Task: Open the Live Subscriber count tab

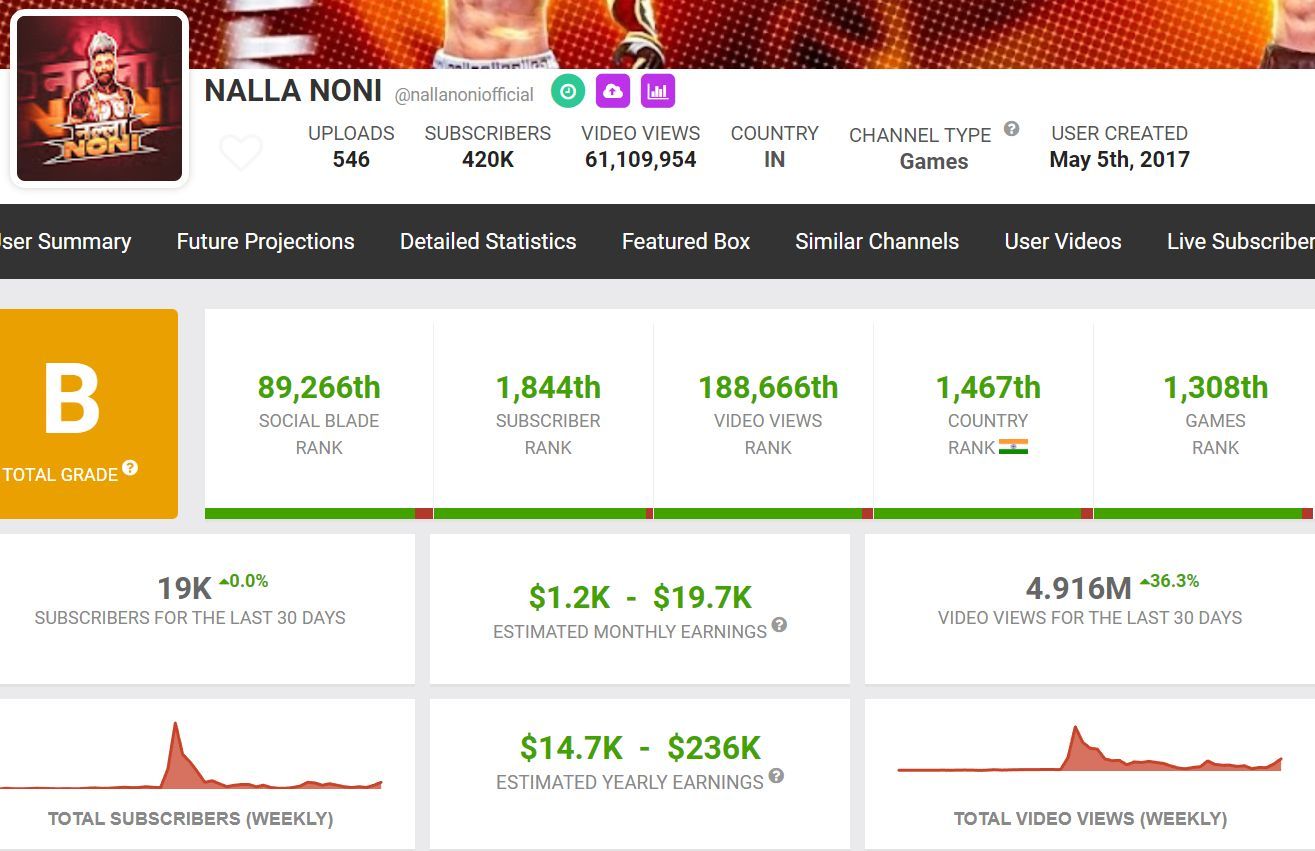Action: (1241, 241)
